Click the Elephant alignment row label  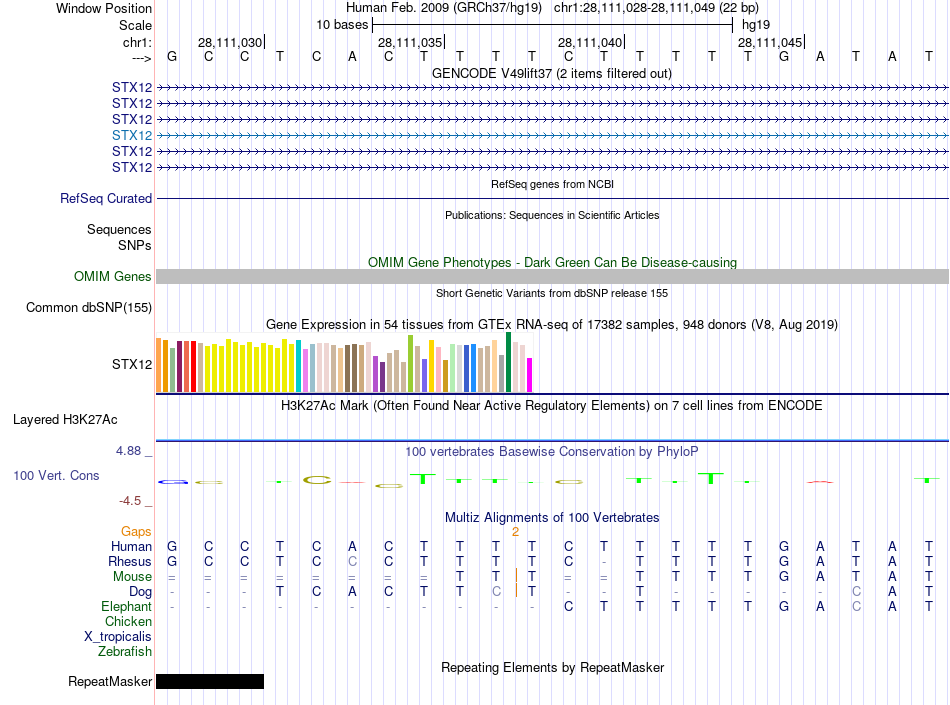(x=126, y=607)
